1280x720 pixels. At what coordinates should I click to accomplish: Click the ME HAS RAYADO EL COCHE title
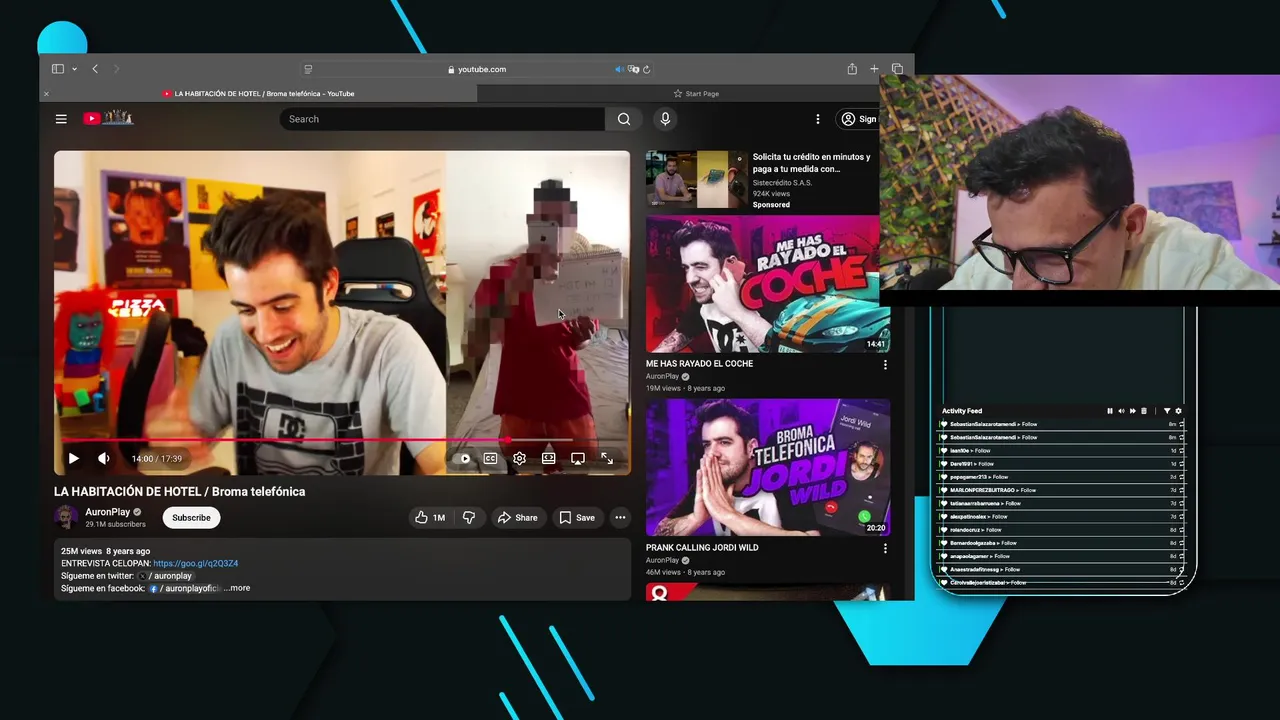pos(699,364)
